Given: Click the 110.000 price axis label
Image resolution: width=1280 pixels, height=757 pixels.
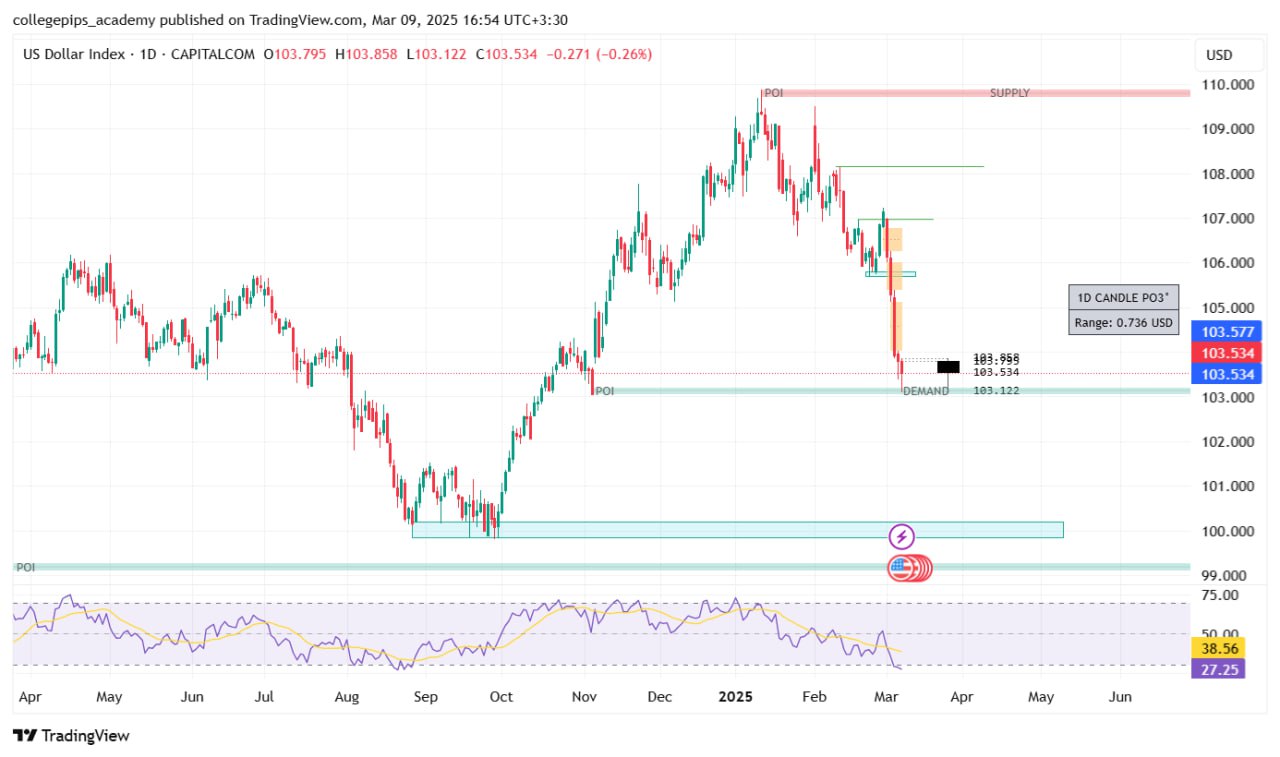Looking at the screenshot, I should point(1227,85).
